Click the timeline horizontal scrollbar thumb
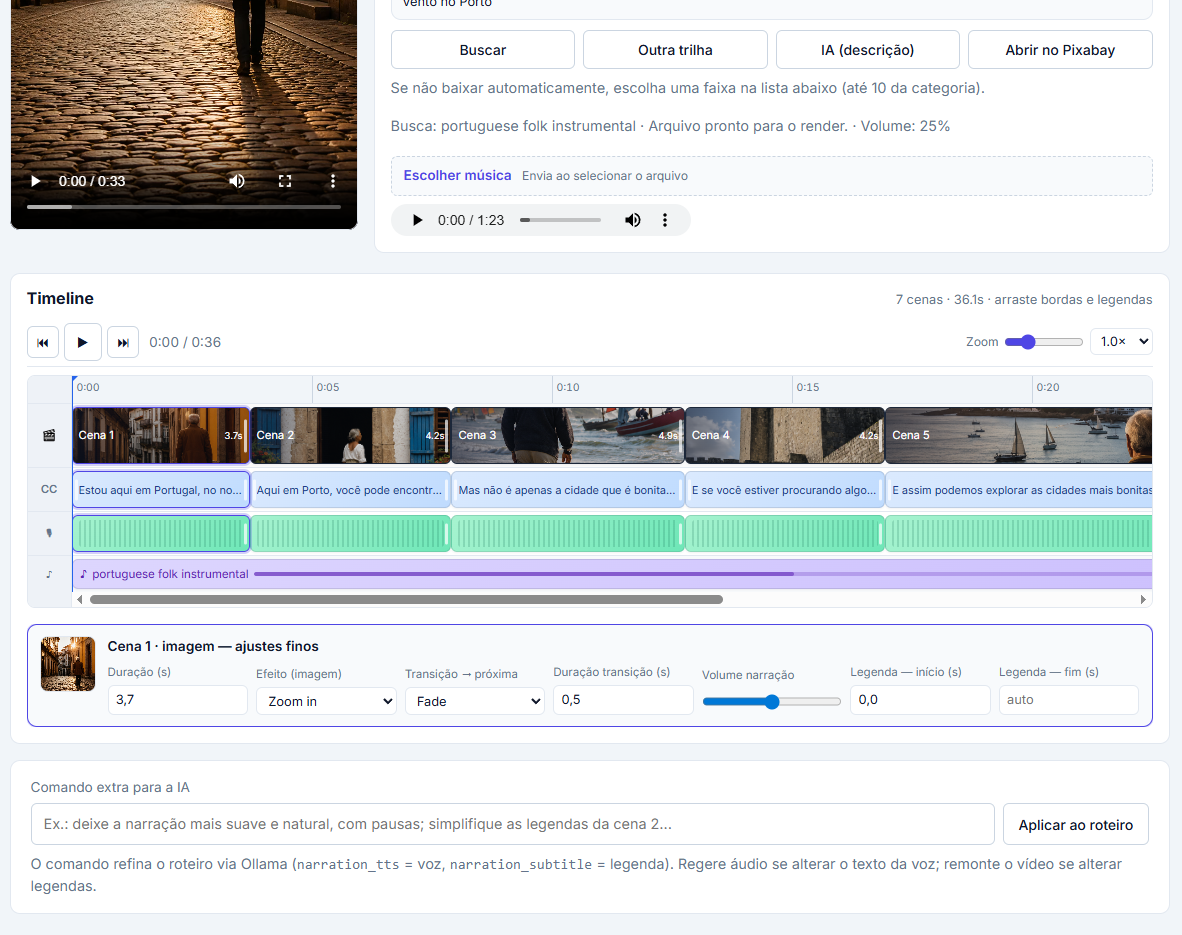1182x935 pixels. pyautogui.click(x=406, y=599)
